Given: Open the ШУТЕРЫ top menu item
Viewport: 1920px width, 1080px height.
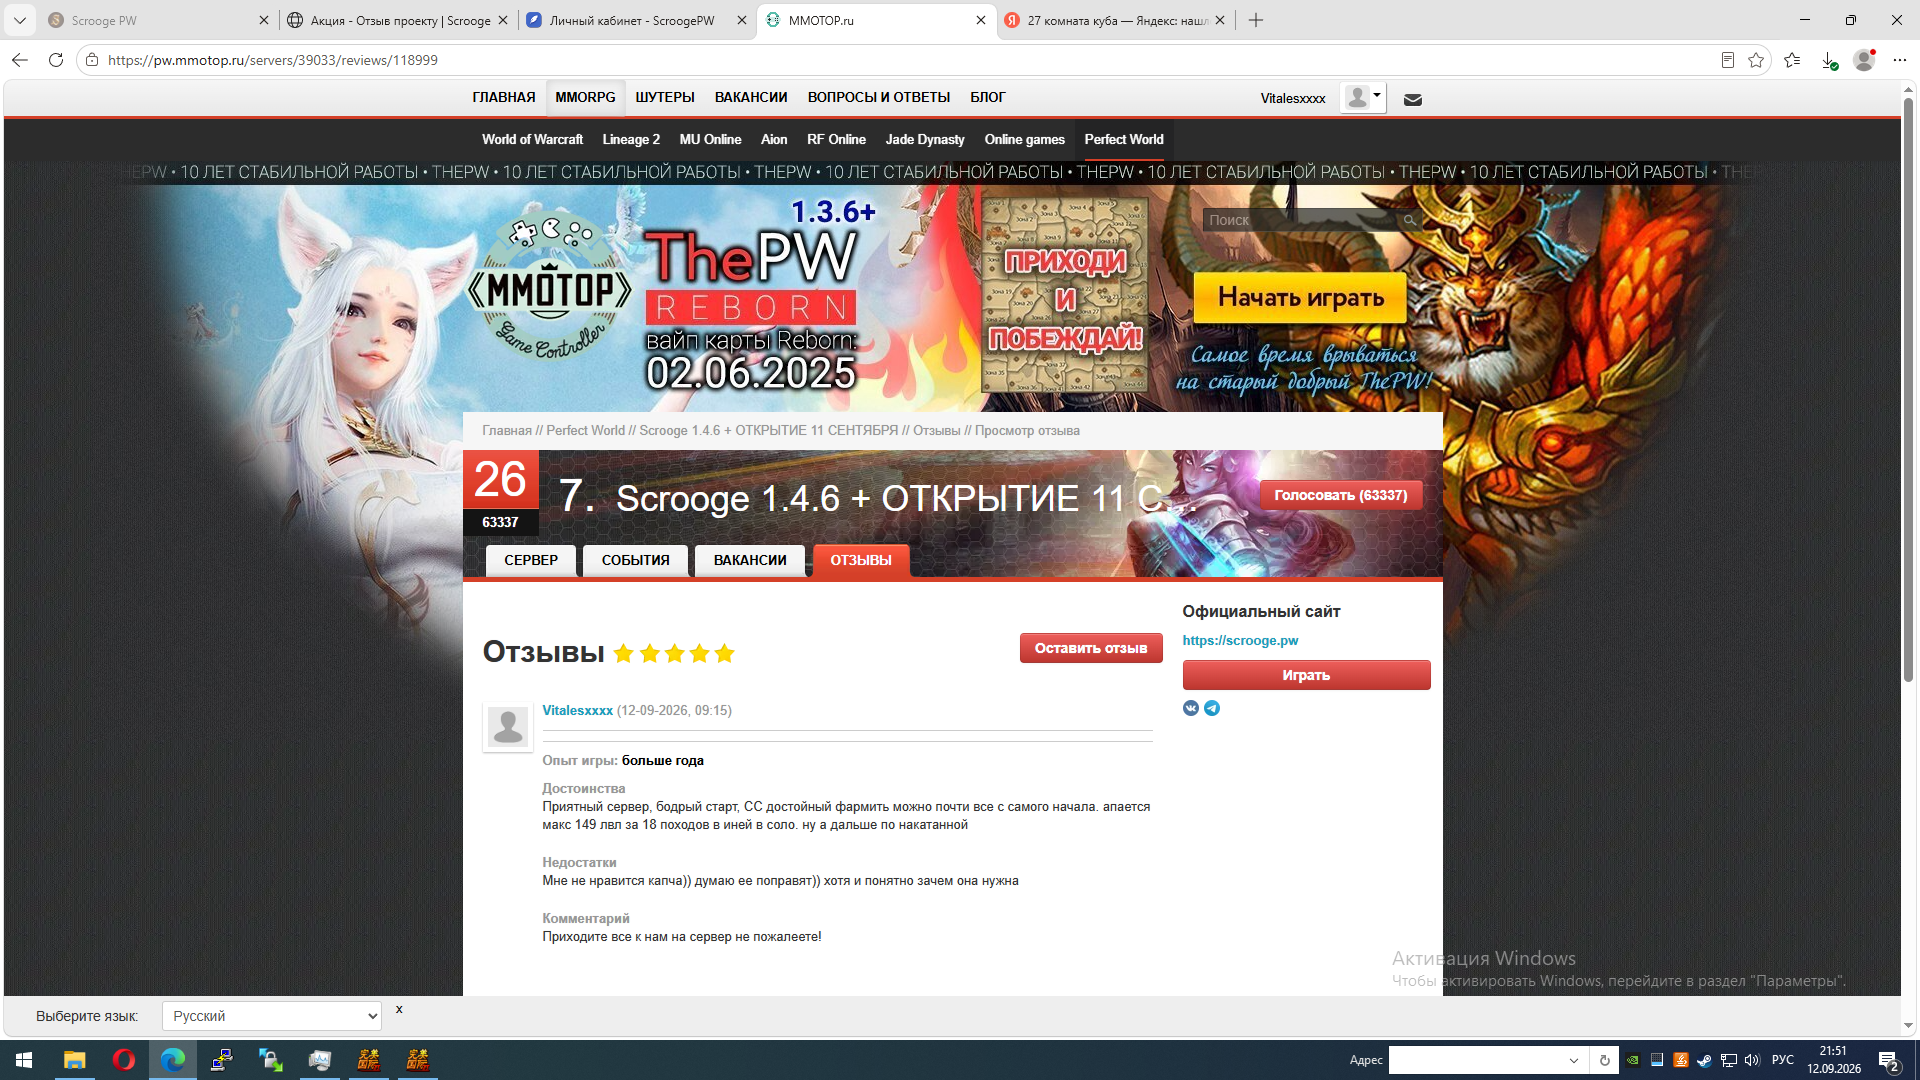Looking at the screenshot, I should pos(665,97).
